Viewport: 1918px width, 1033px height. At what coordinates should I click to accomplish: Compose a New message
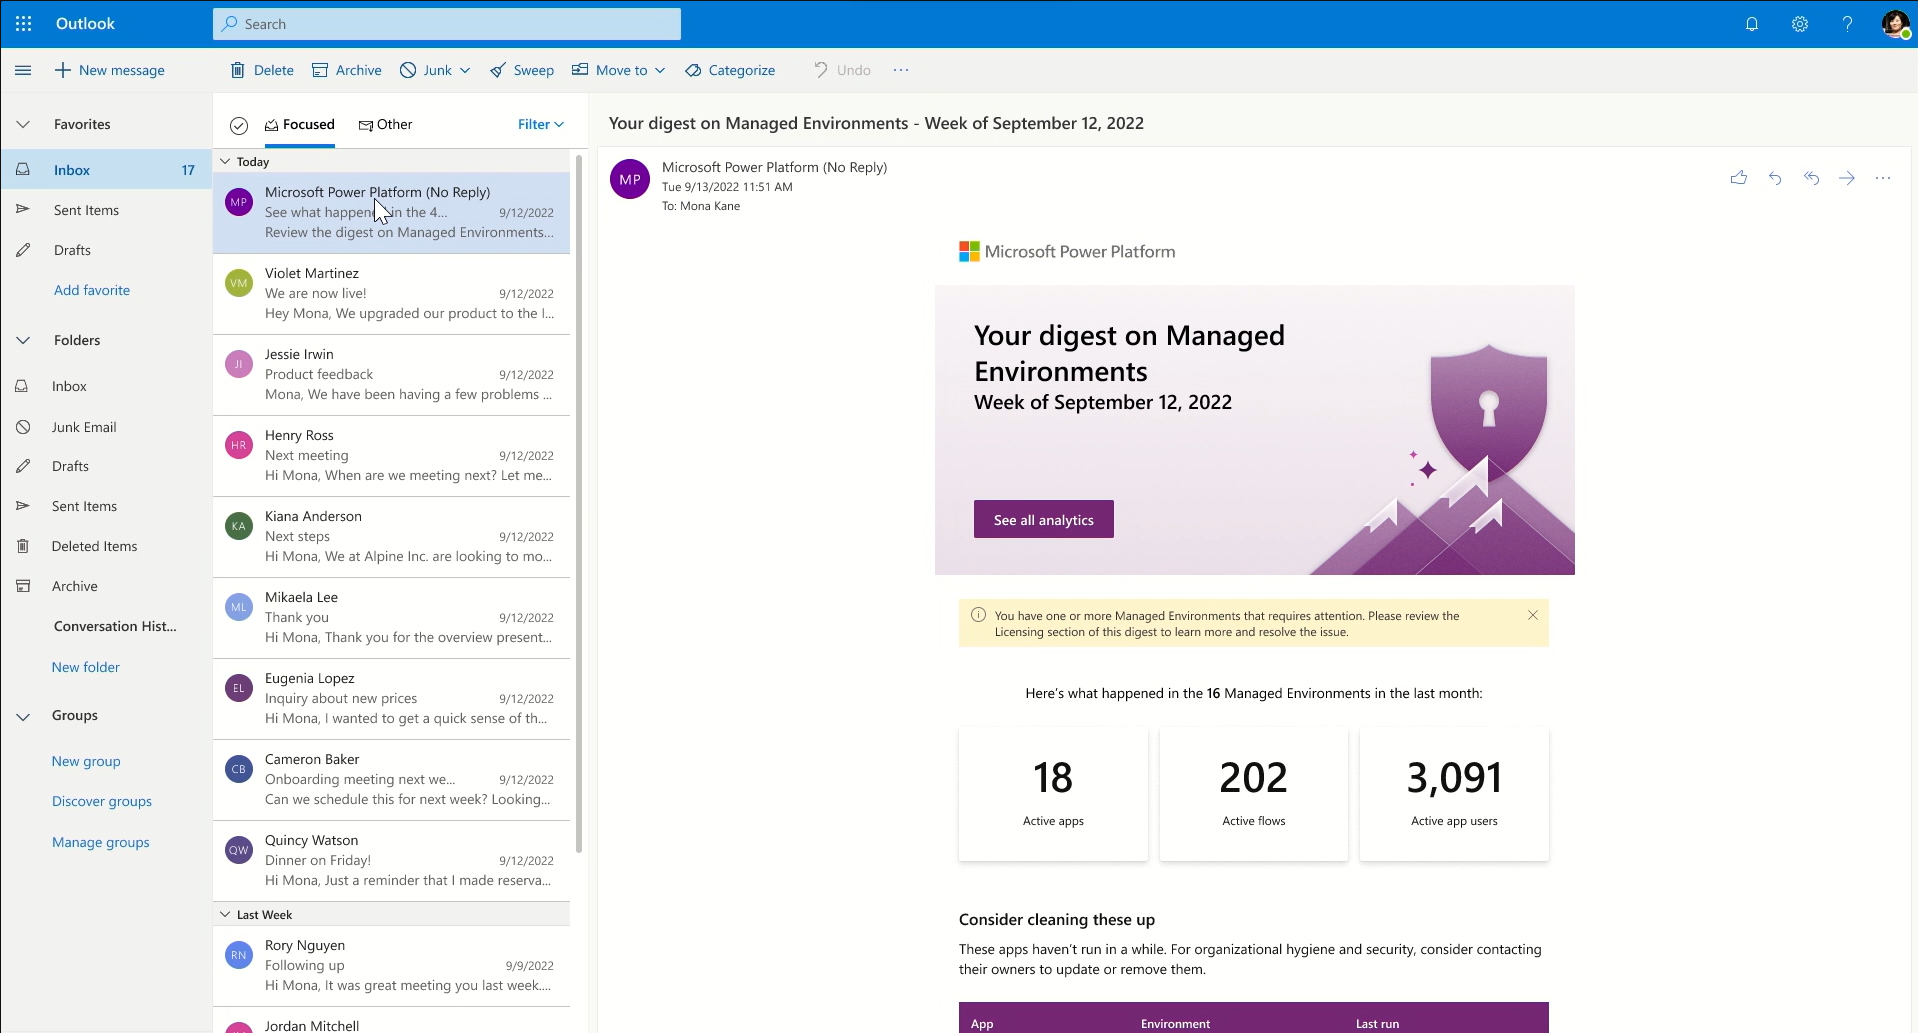click(x=109, y=70)
